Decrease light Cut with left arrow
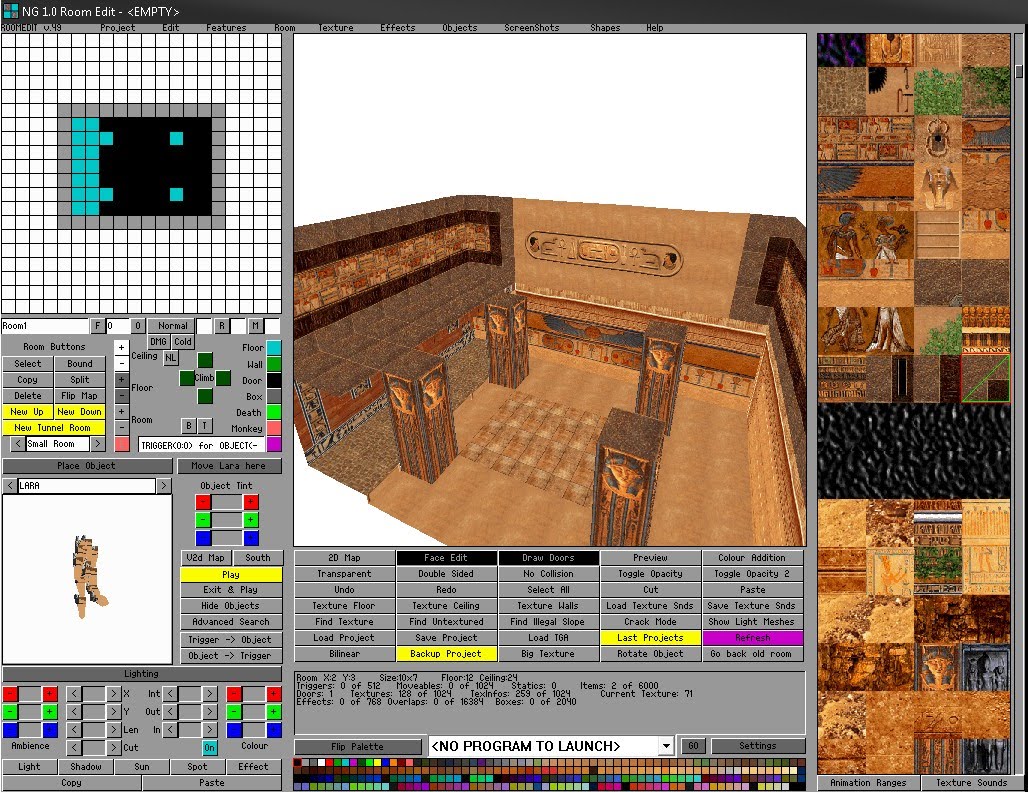The height and width of the screenshot is (792, 1028). pyautogui.click(x=74, y=747)
